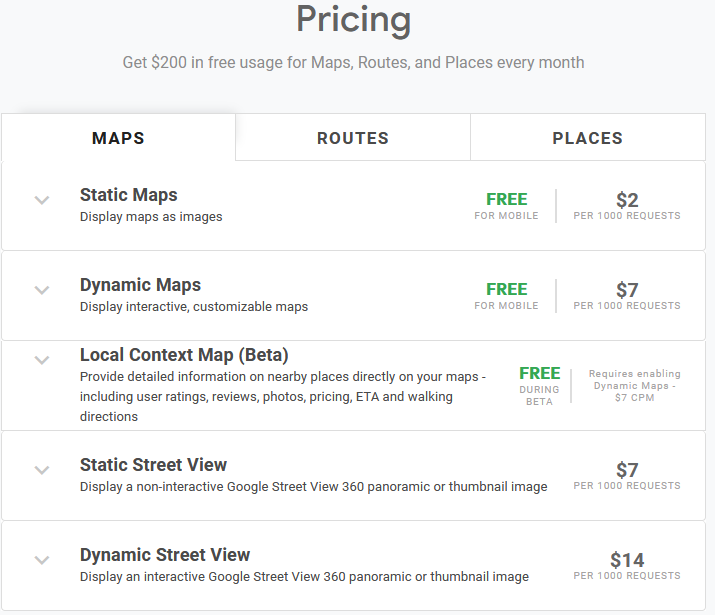Click the Pricing page heading
The height and width of the screenshot is (615, 715).
point(353,19)
